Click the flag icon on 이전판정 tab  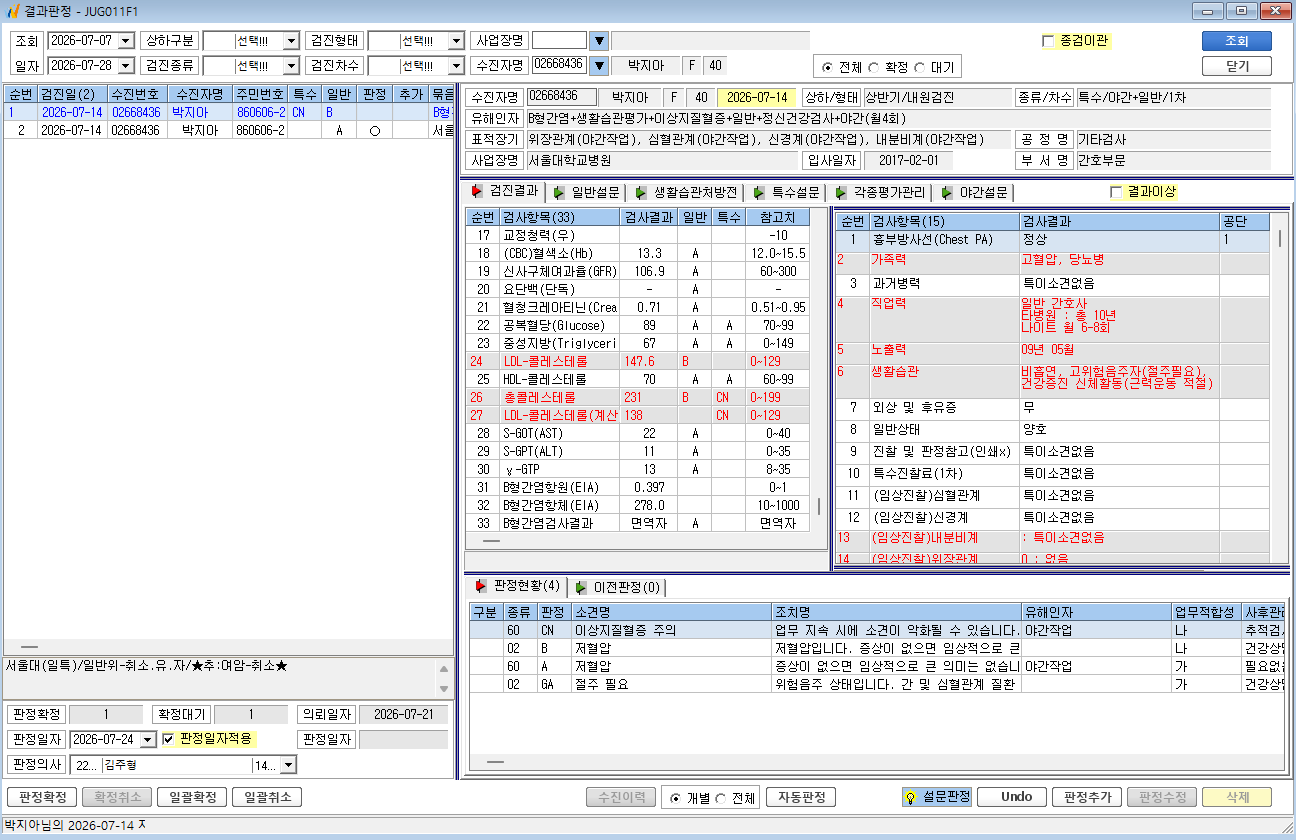[580, 587]
